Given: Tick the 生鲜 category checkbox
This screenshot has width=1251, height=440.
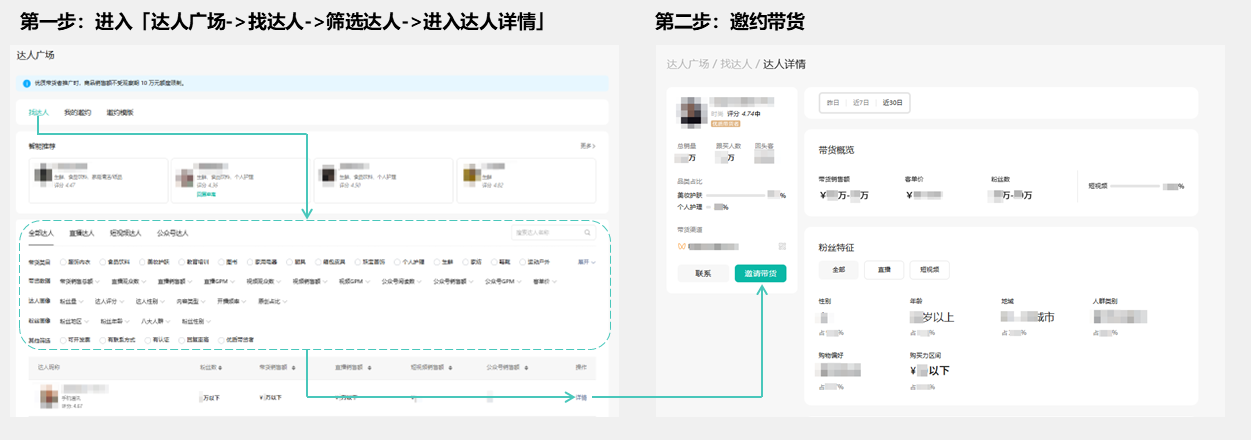Looking at the screenshot, I should 437,262.
